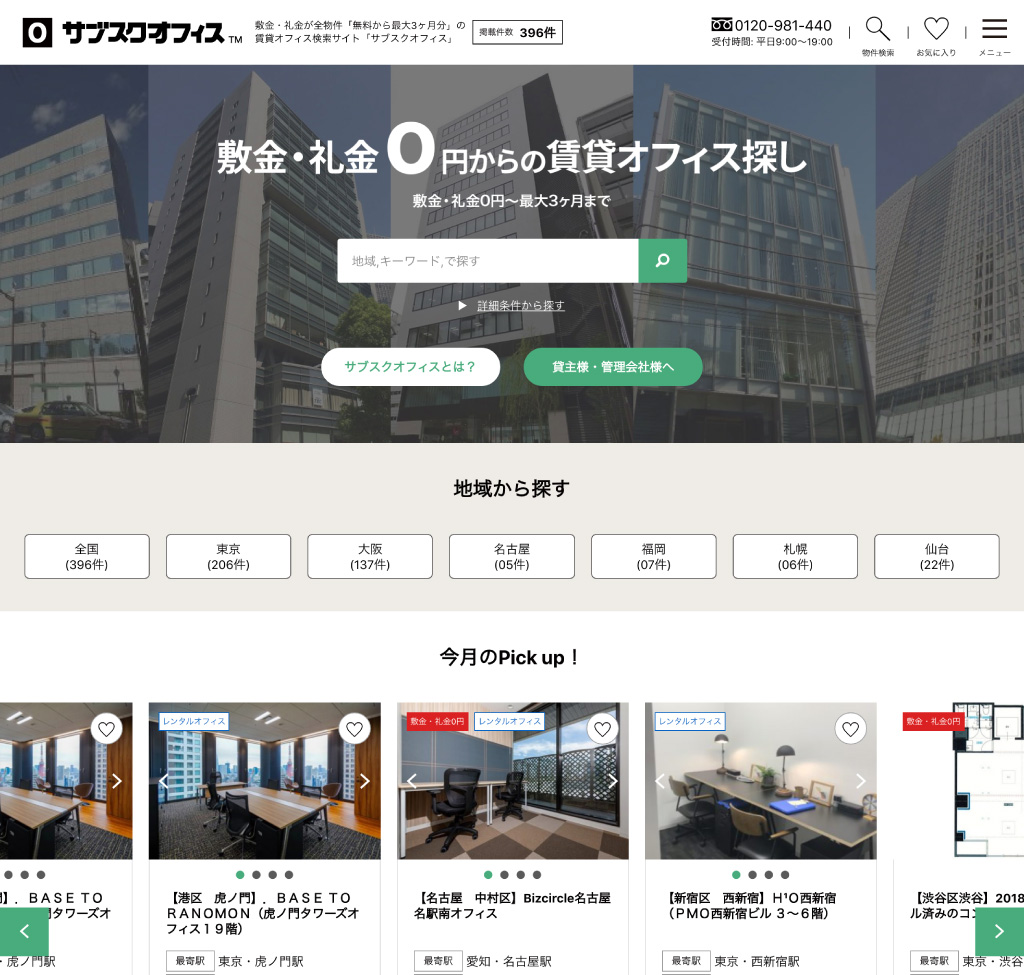The width and height of the screenshot is (1024, 975).
Task: Jump to second photo dot on Bizcircle名古屋 card
Action: tap(504, 875)
